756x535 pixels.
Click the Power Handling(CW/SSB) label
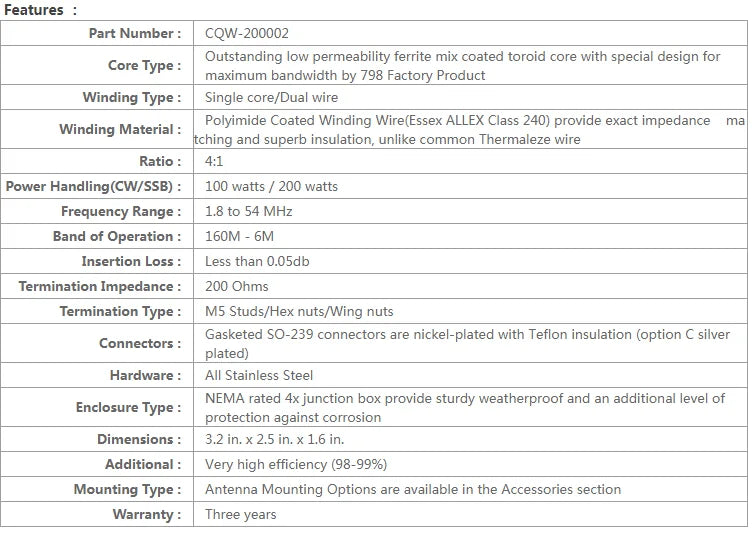[94, 186]
